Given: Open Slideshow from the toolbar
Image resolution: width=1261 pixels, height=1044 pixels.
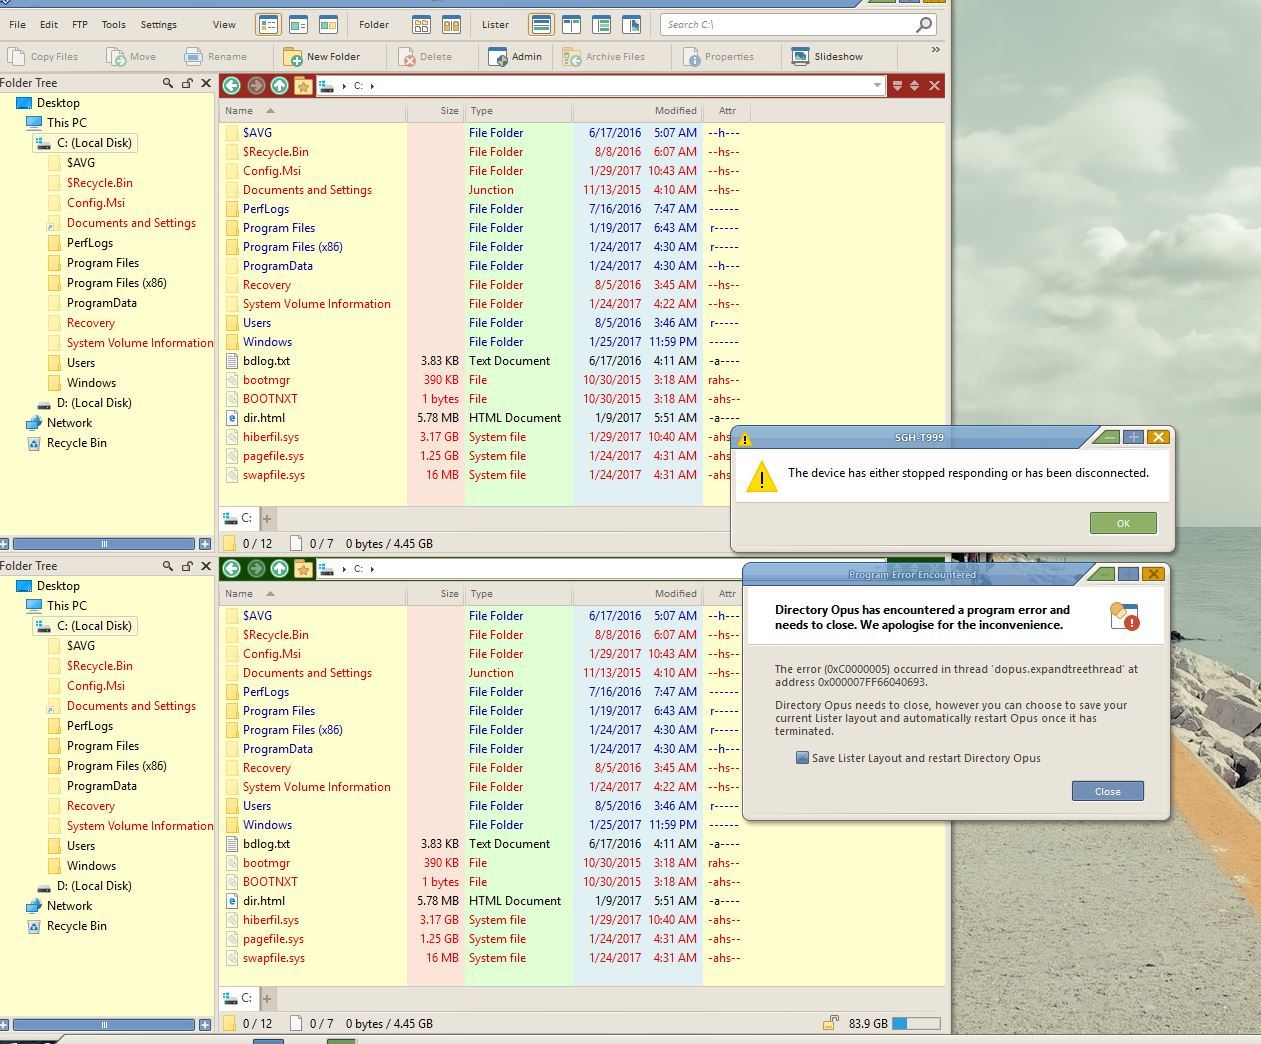Looking at the screenshot, I should click(827, 57).
